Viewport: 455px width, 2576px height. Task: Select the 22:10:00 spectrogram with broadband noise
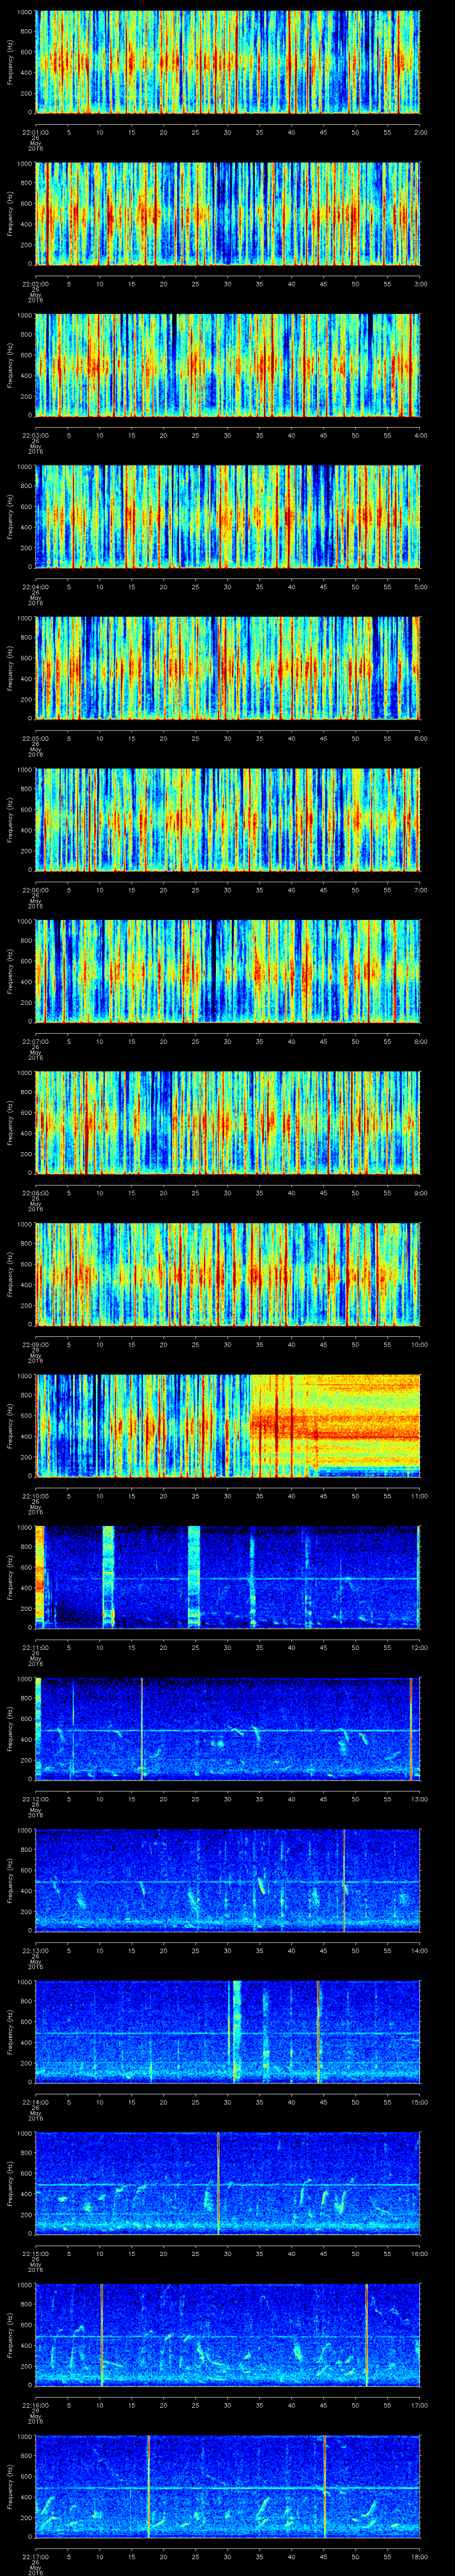(x=228, y=1425)
